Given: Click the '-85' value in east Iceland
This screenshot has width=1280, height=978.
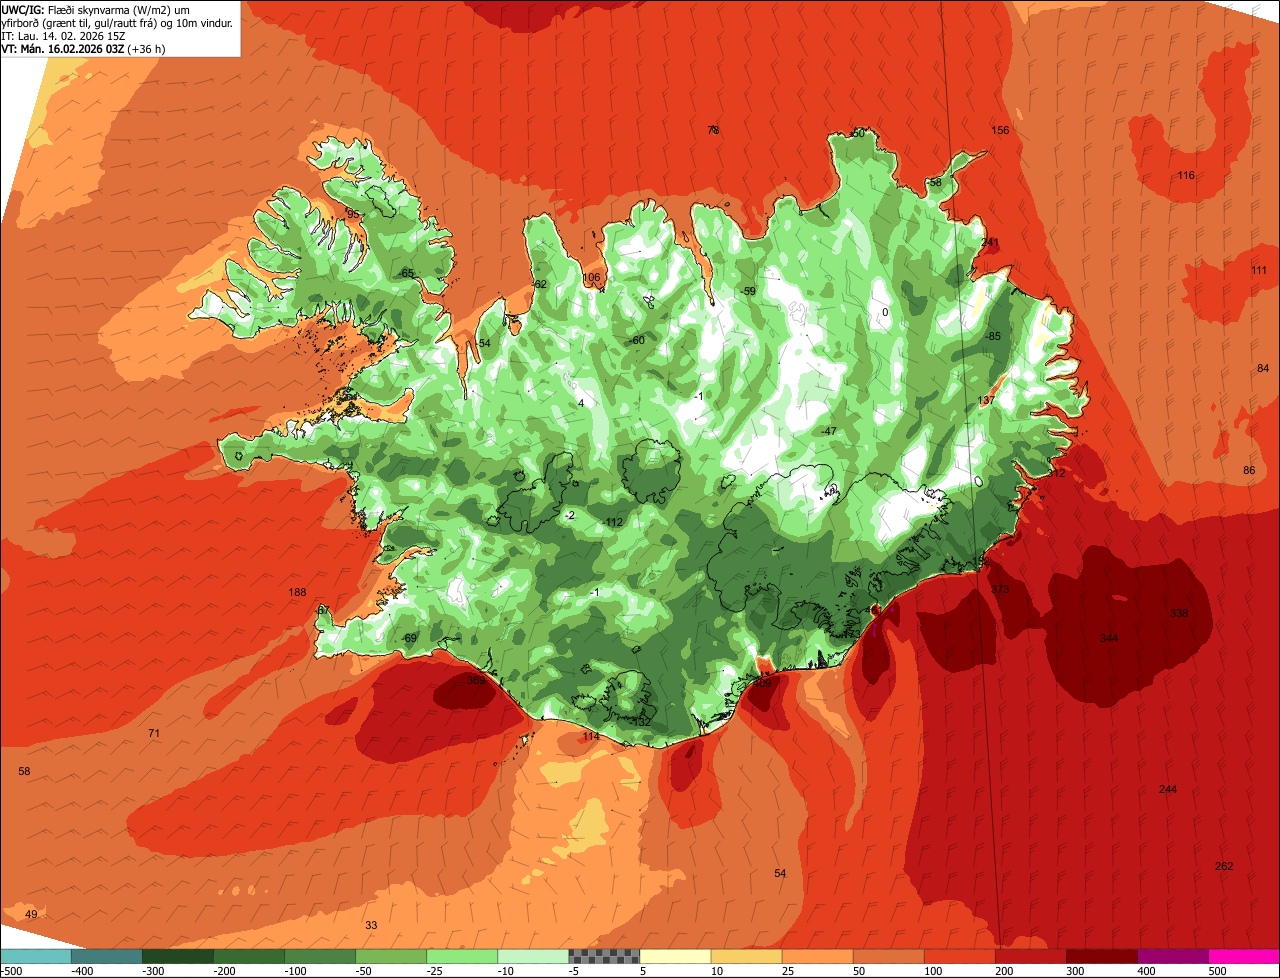Looking at the screenshot, I should click(992, 336).
